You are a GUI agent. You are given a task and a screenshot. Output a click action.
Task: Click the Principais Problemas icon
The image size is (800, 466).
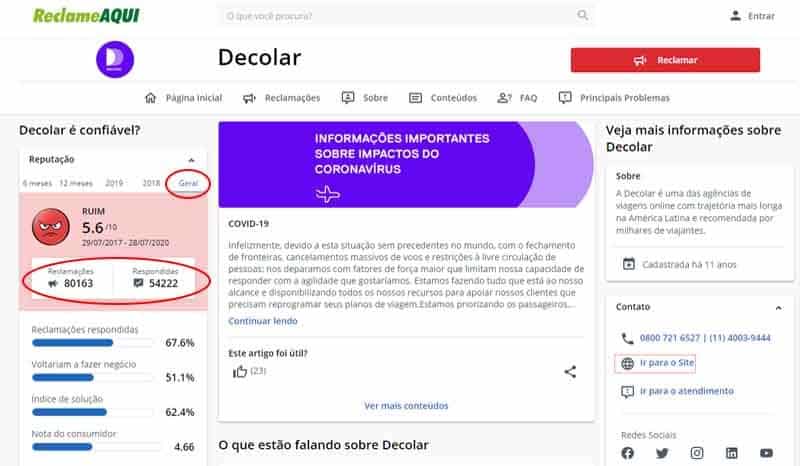coord(565,97)
